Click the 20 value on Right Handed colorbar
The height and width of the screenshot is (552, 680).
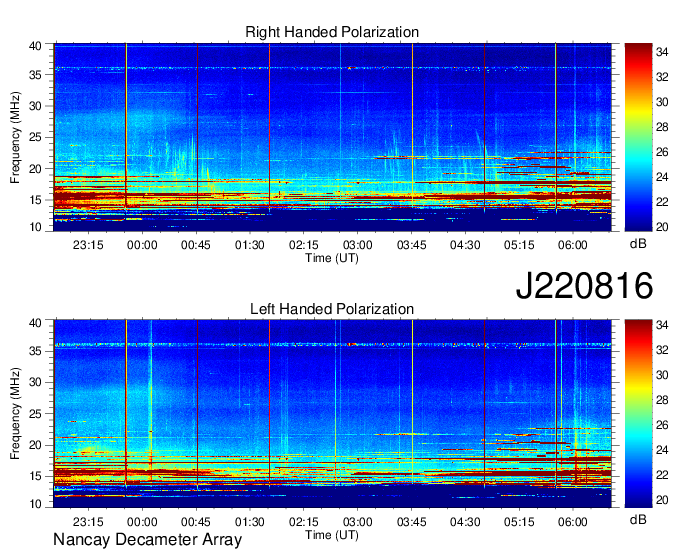662,227
